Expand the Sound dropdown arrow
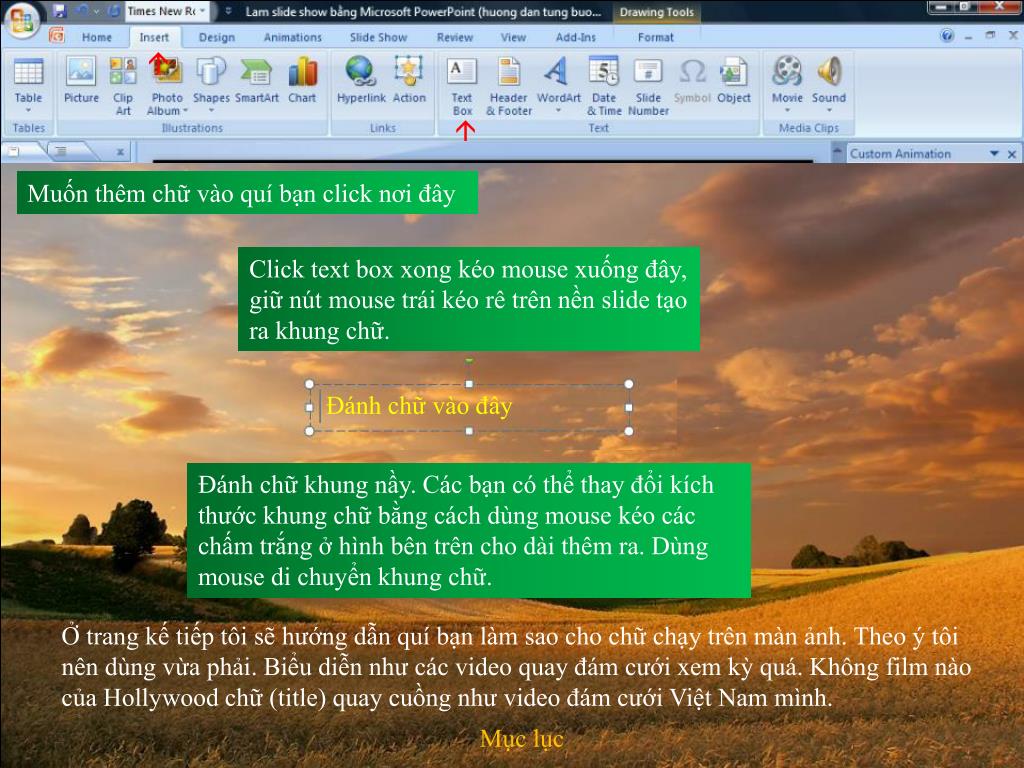The width and height of the screenshot is (1024, 768). pyautogui.click(x=829, y=110)
